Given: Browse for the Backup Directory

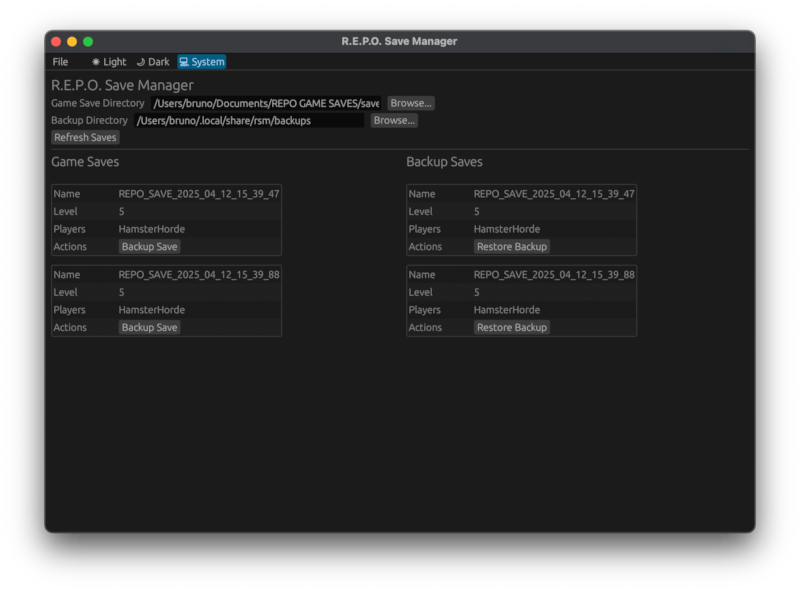Looking at the screenshot, I should pos(394,120).
